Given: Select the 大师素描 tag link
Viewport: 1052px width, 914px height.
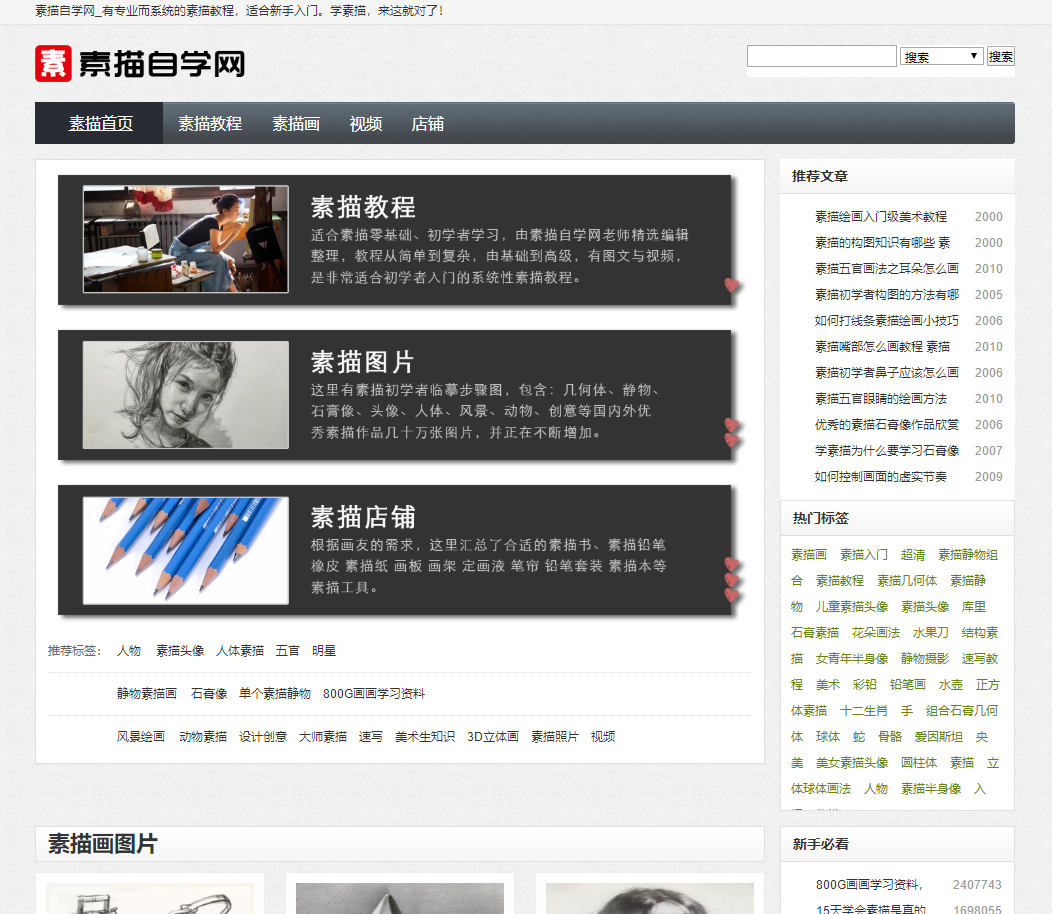Looking at the screenshot, I should click(323, 736).
